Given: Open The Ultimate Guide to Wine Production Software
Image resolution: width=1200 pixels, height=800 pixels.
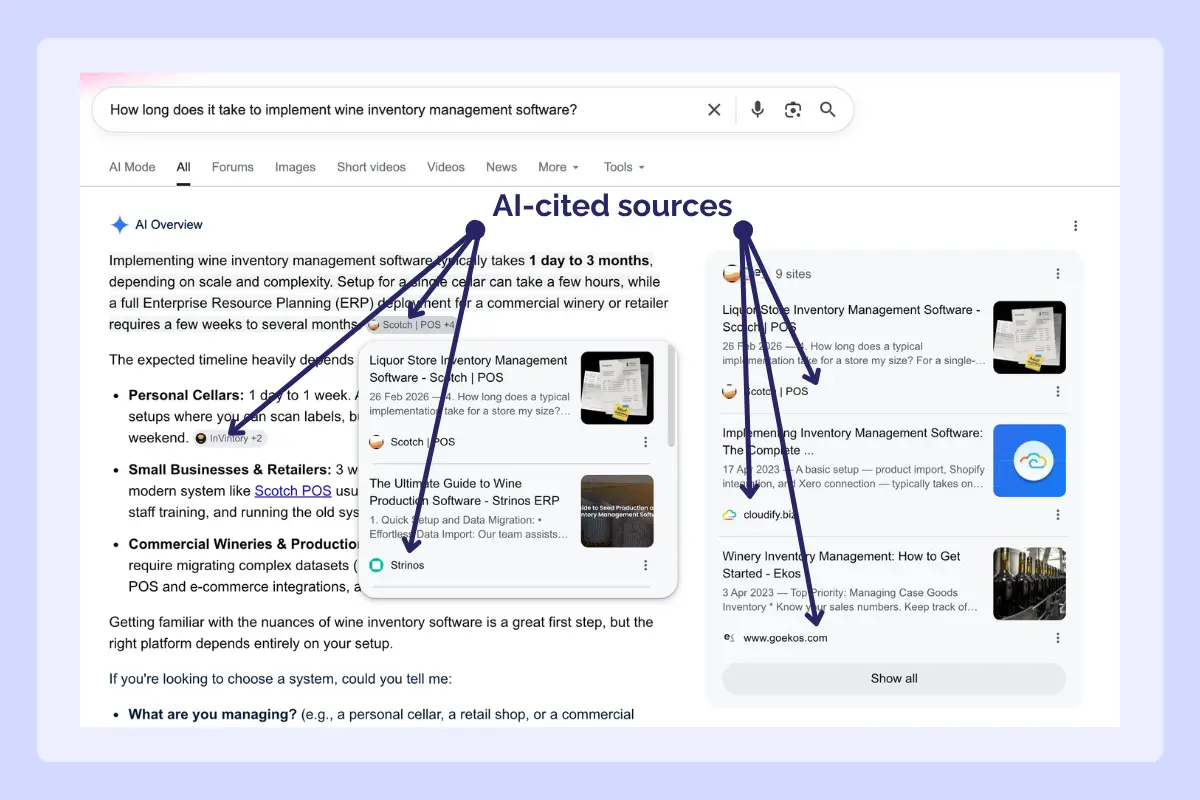Looking at the screenshot, I should click(x=464, y=492).
